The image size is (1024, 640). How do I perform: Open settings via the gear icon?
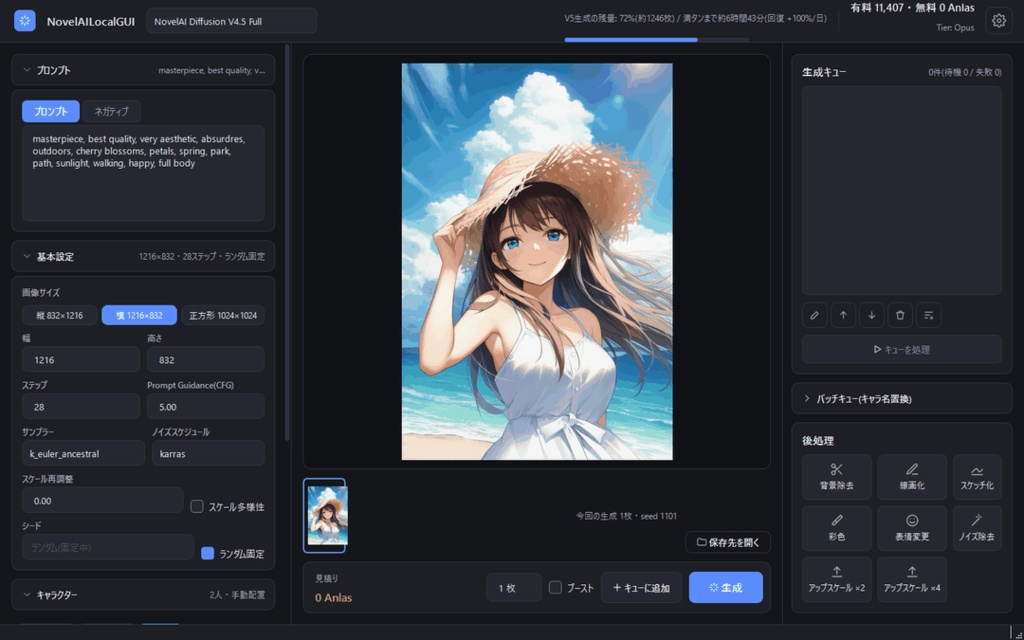pos(999,21)
